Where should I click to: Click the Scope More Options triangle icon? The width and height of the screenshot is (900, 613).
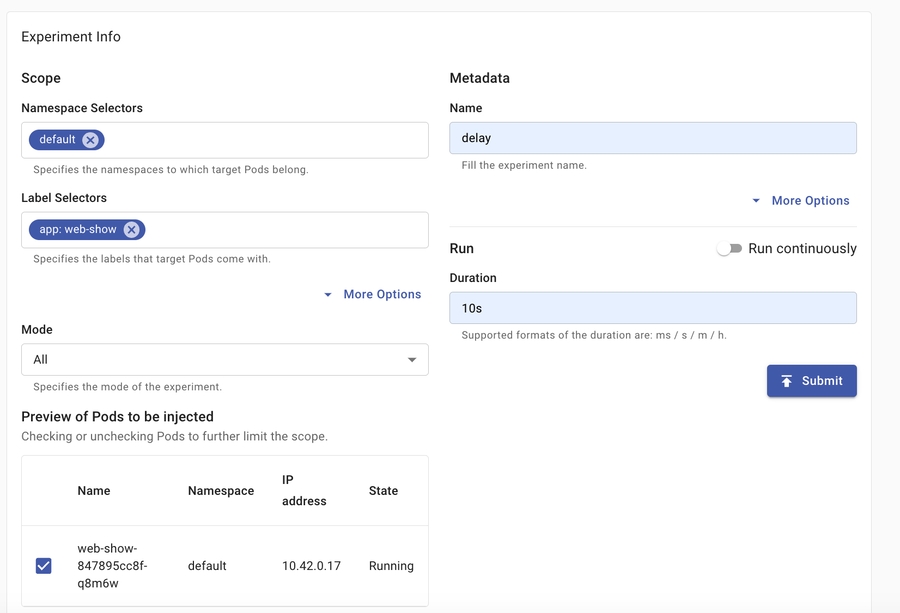pyautogui.click(x=328, y=295)
